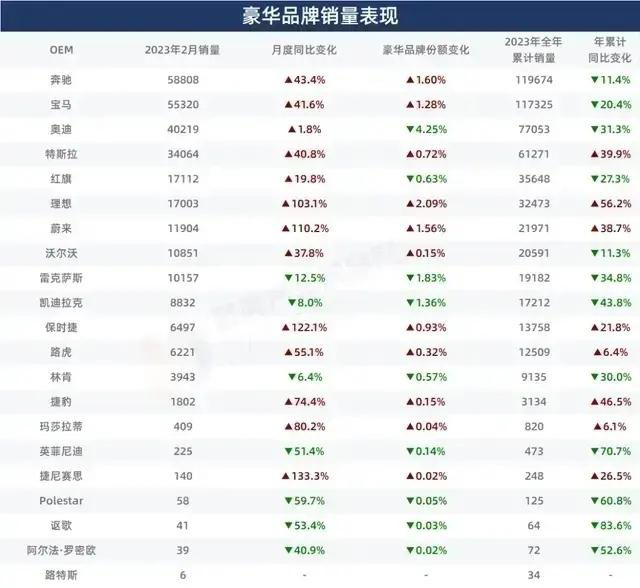Click the ▲133.3% monthly change value
640x588 pixels.
[x=305, y=476]
